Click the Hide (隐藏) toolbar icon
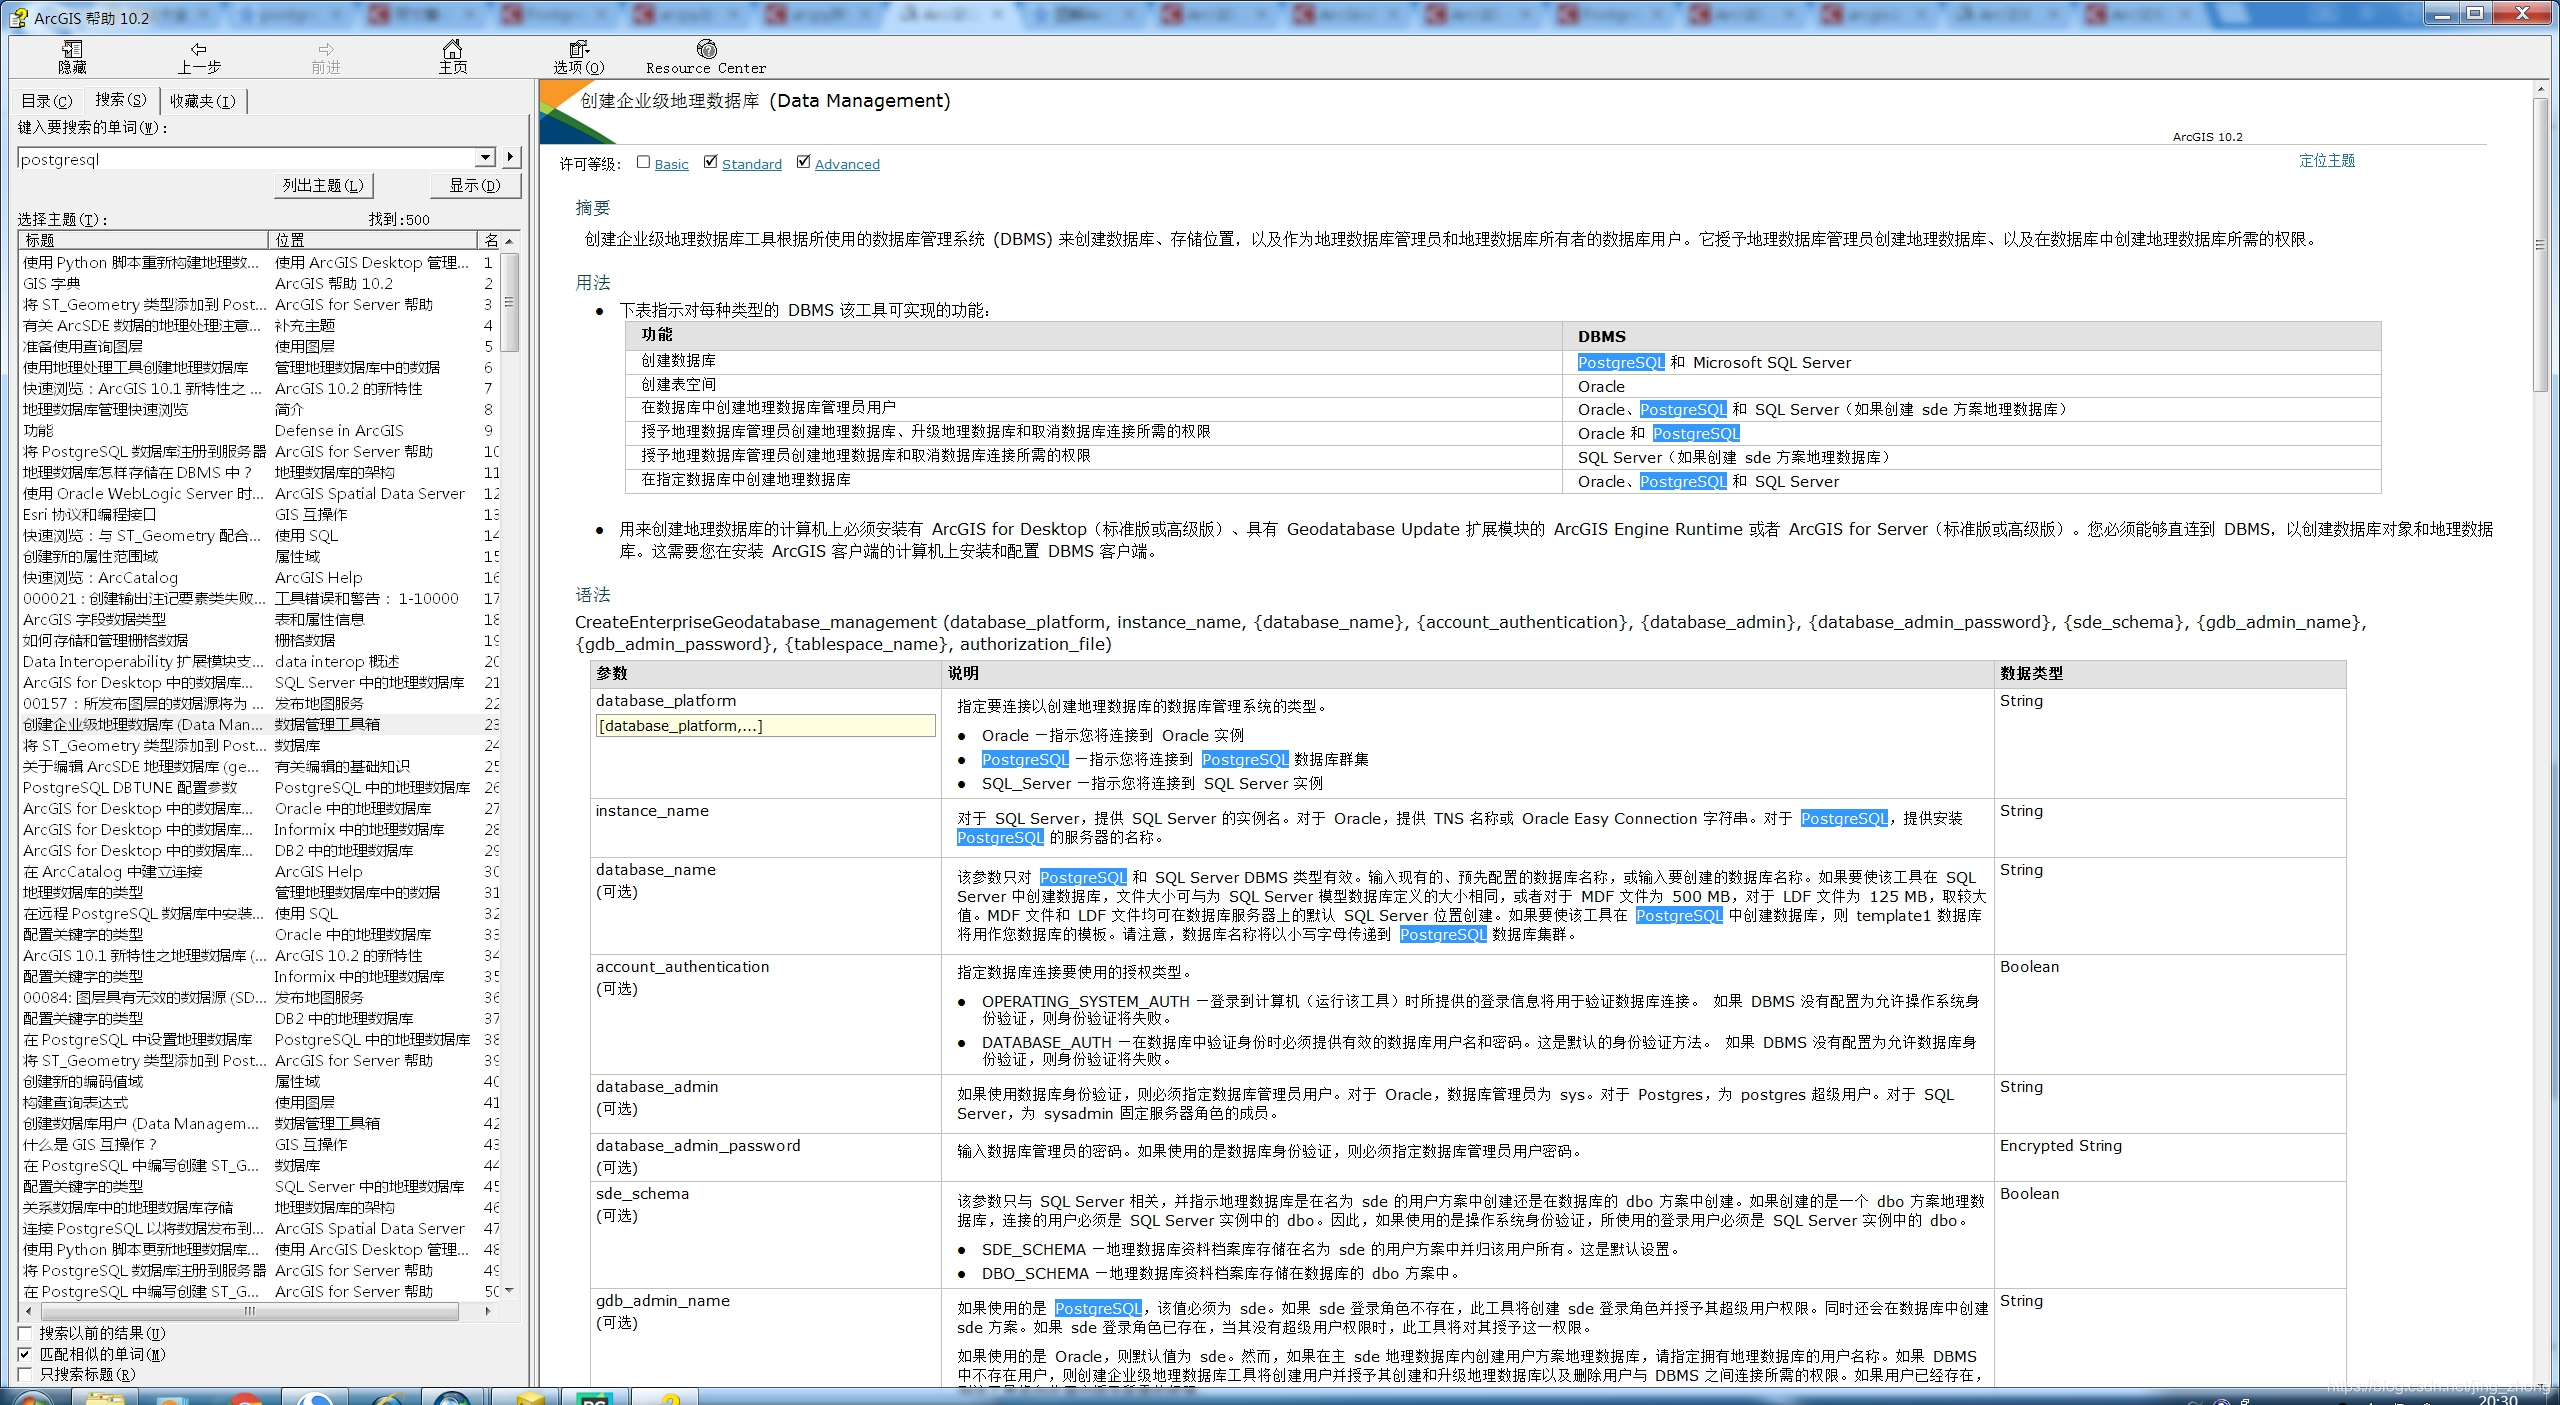Screen dimensions: 2560x1405 click(x=72, y=57)
